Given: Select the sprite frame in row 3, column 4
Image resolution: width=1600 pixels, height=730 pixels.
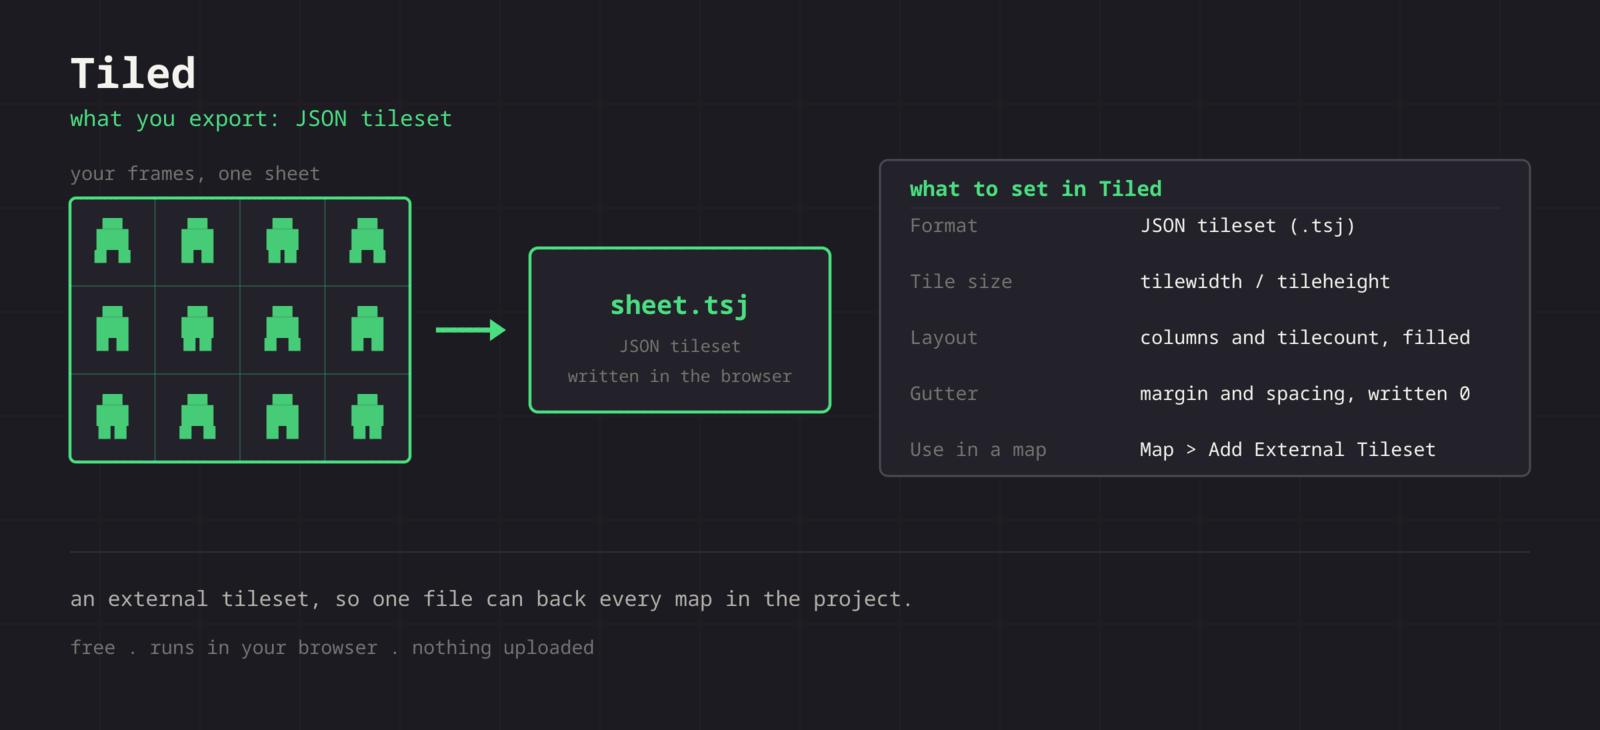Looking at the screenshot, I should click(x=367, y=417).
